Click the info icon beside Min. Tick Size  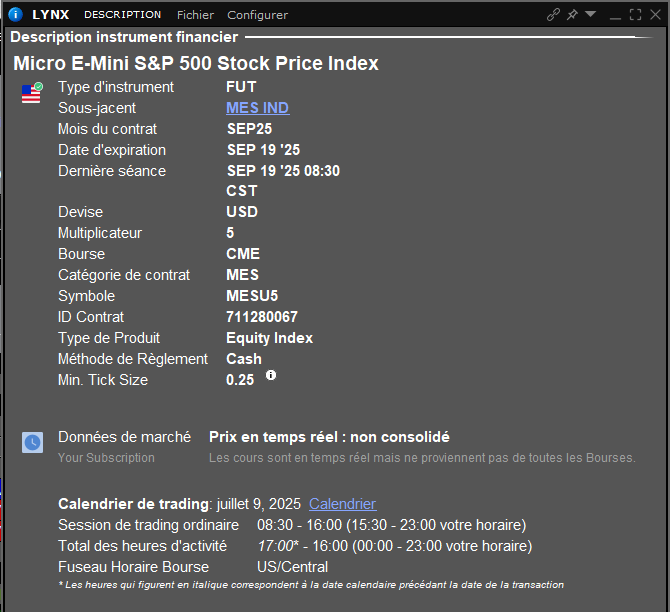tap(271, 375)
